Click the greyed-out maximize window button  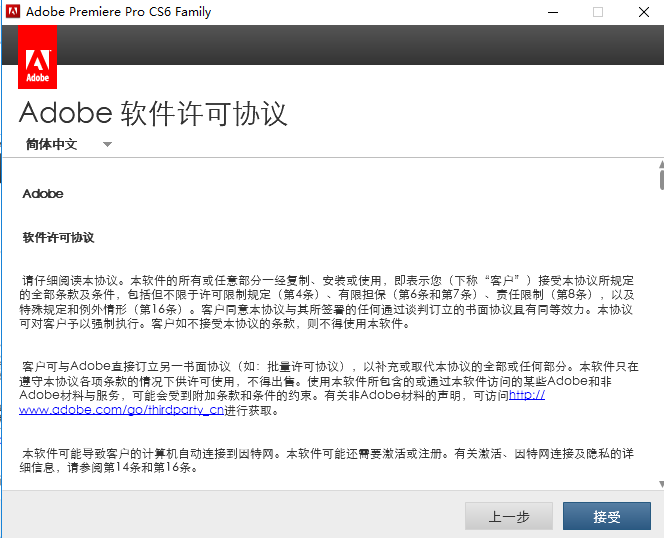pyautogui.click(x=598, y=12)
